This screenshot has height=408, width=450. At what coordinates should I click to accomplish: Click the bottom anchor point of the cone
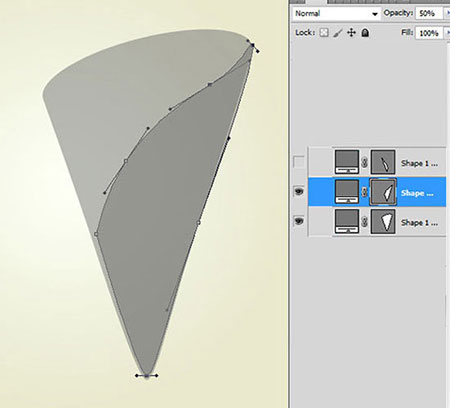147,376
